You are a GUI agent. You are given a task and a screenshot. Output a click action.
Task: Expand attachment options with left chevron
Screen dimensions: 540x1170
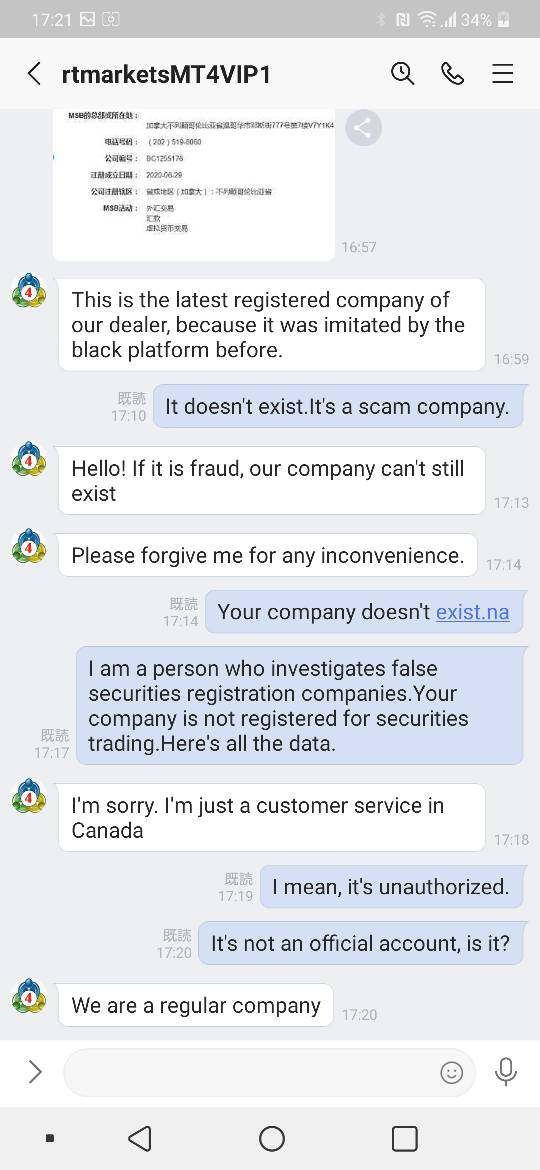(34, 1072)
